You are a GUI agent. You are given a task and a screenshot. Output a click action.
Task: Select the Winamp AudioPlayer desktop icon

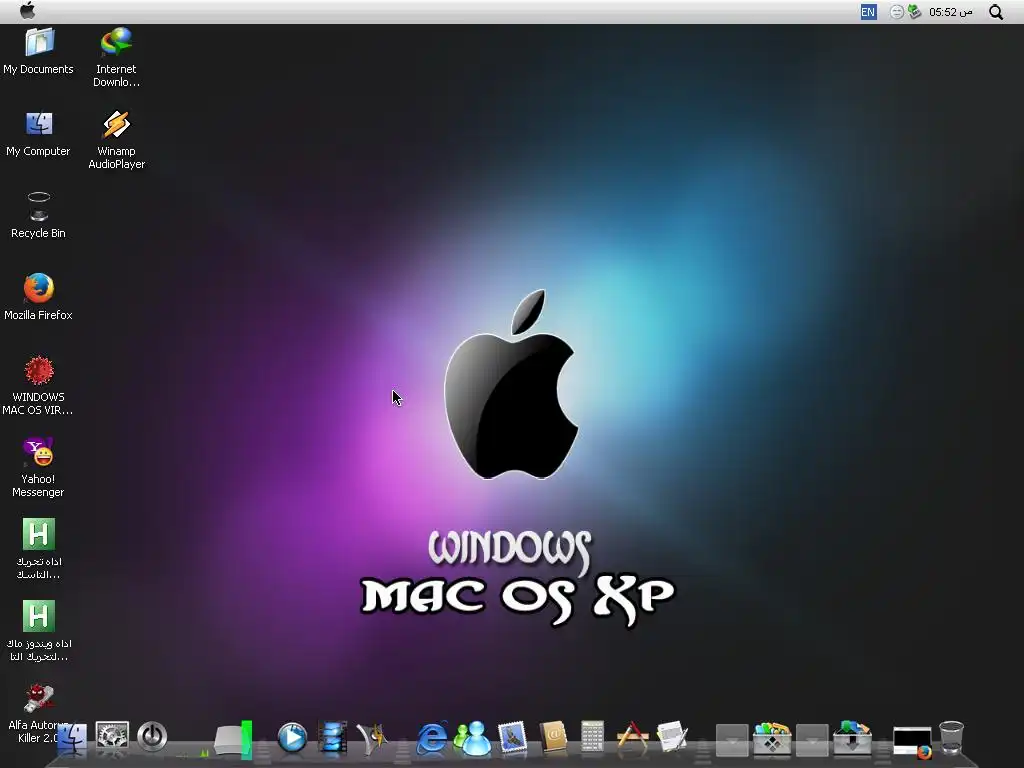(x=116, y=140)
